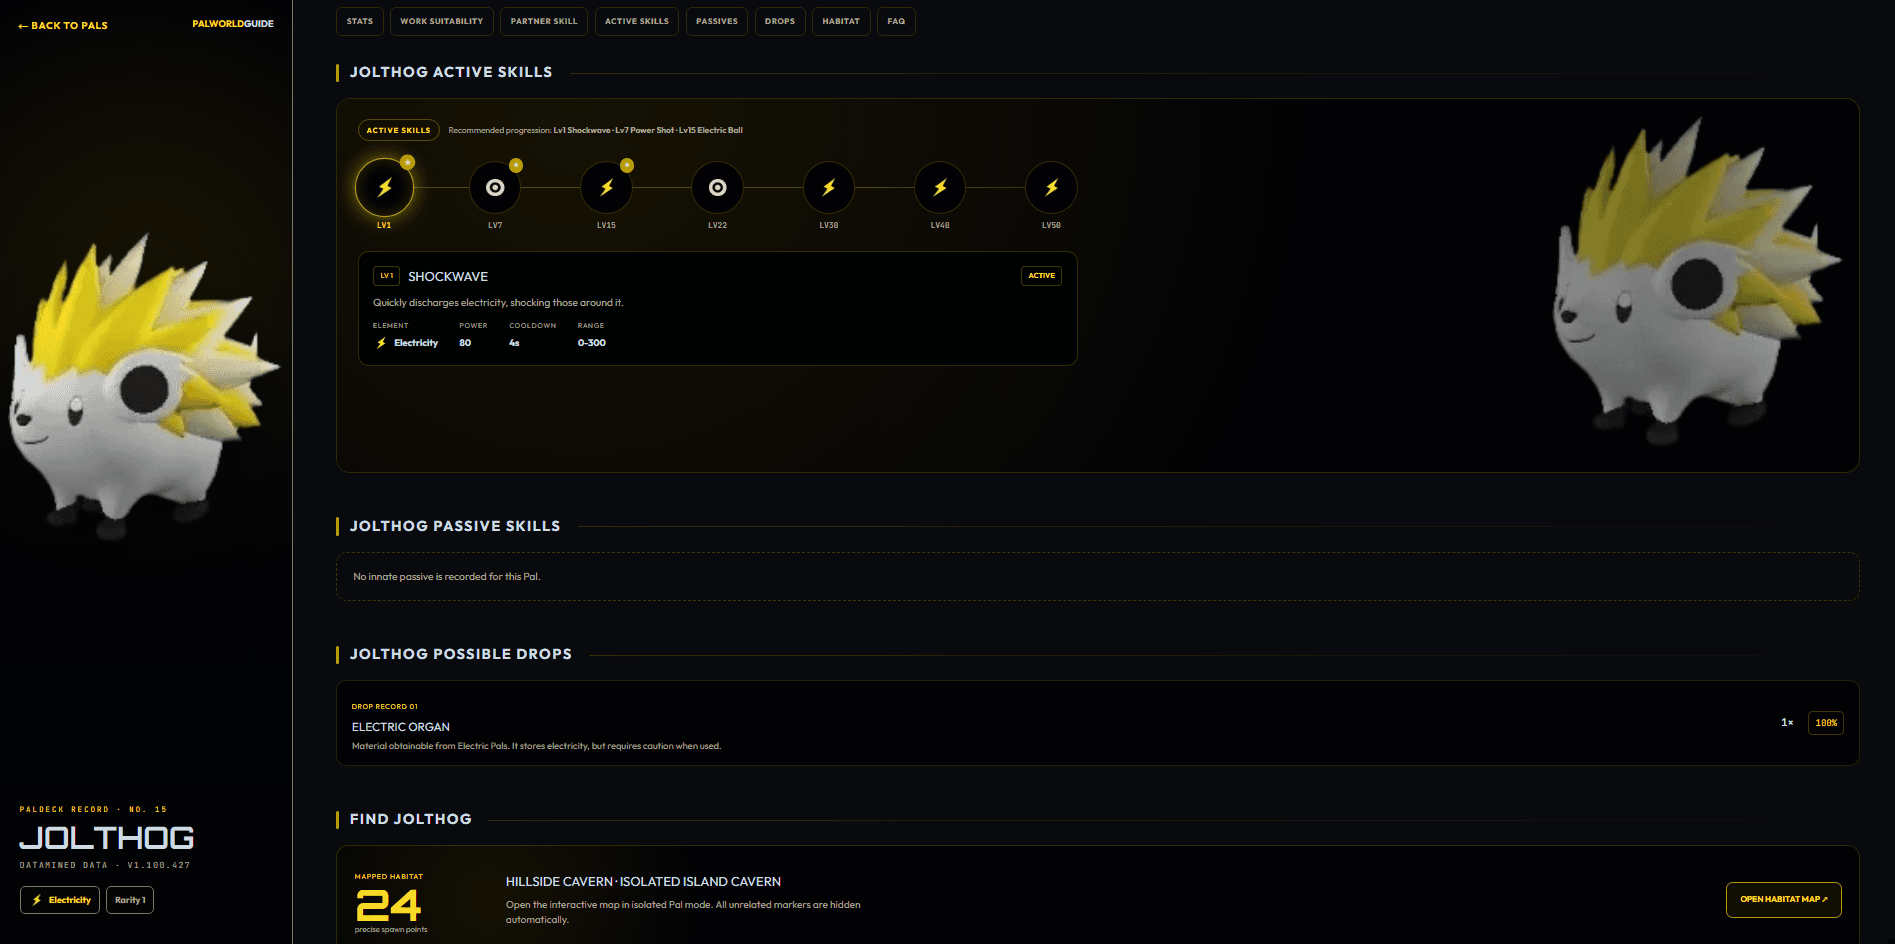
Task: Go back to Pals list
Action: point(63,26)
